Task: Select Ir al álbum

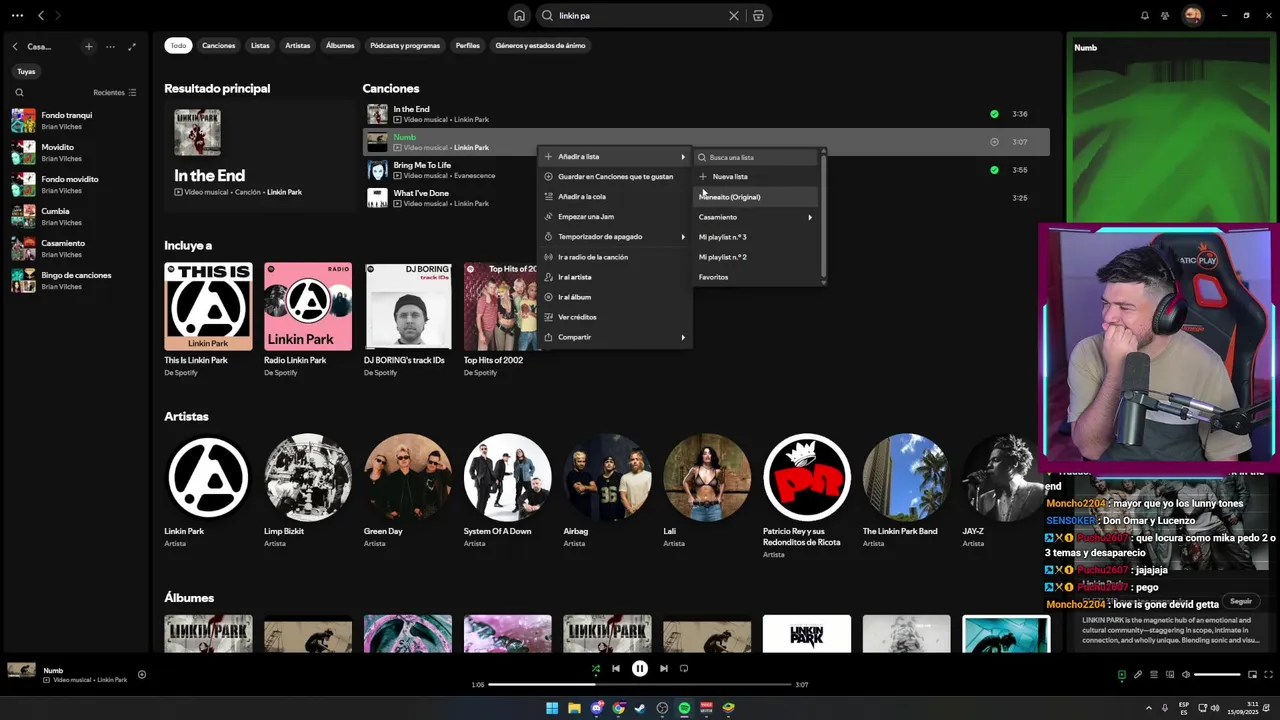Action: pyautogui.click(x=615, y=297)
